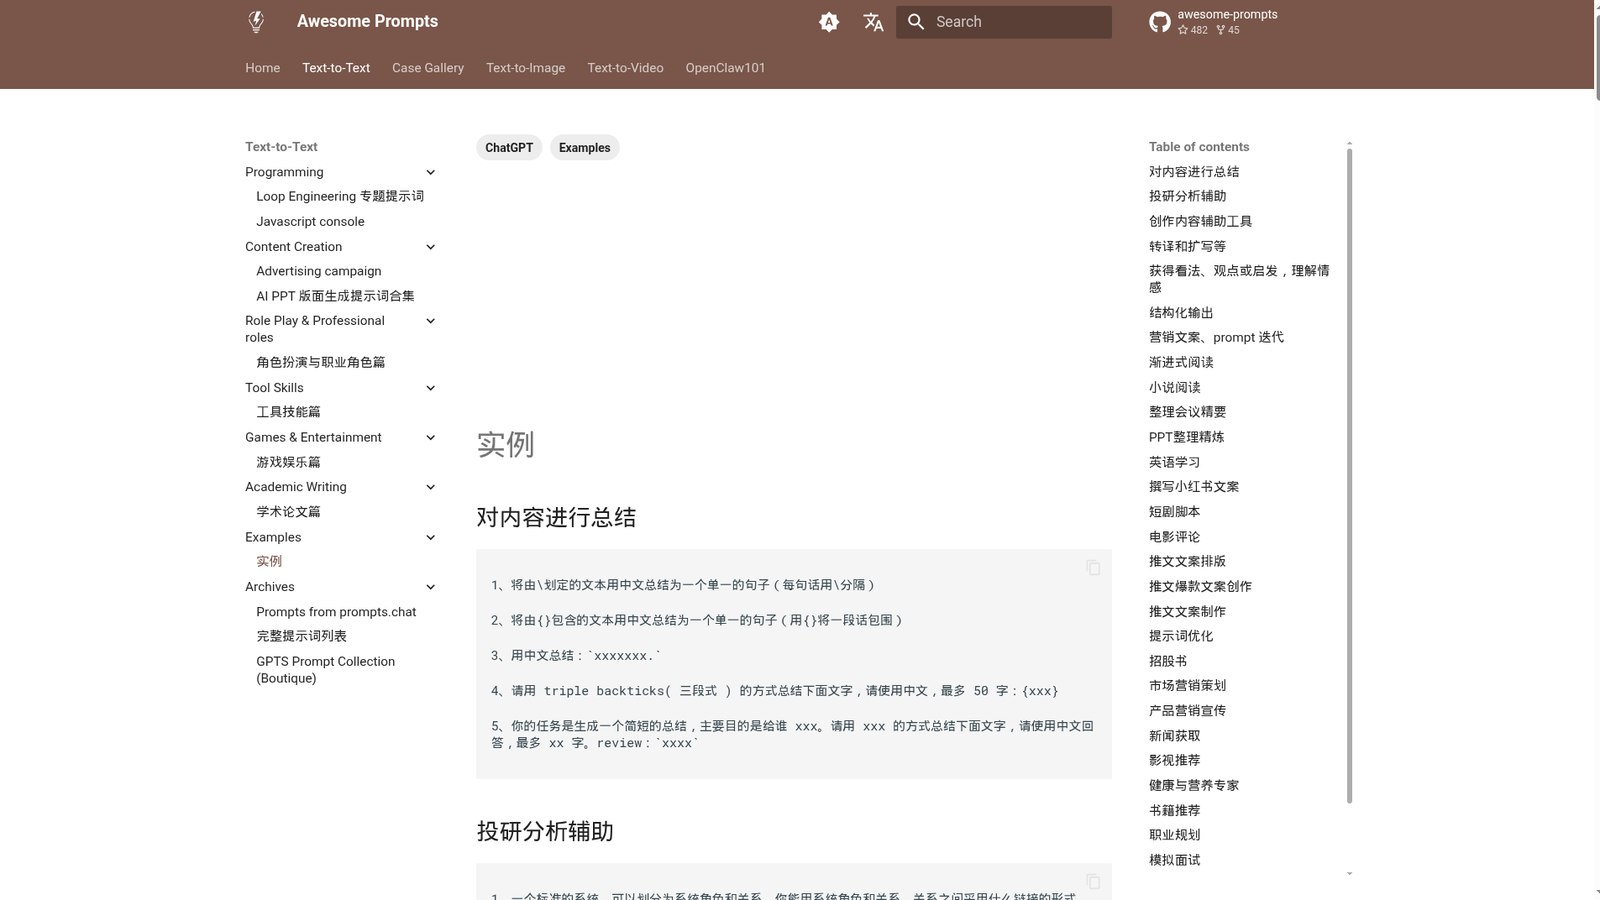Open Prompts from prompts.chat page
The image size is (1600, 900).
point(336,612)
